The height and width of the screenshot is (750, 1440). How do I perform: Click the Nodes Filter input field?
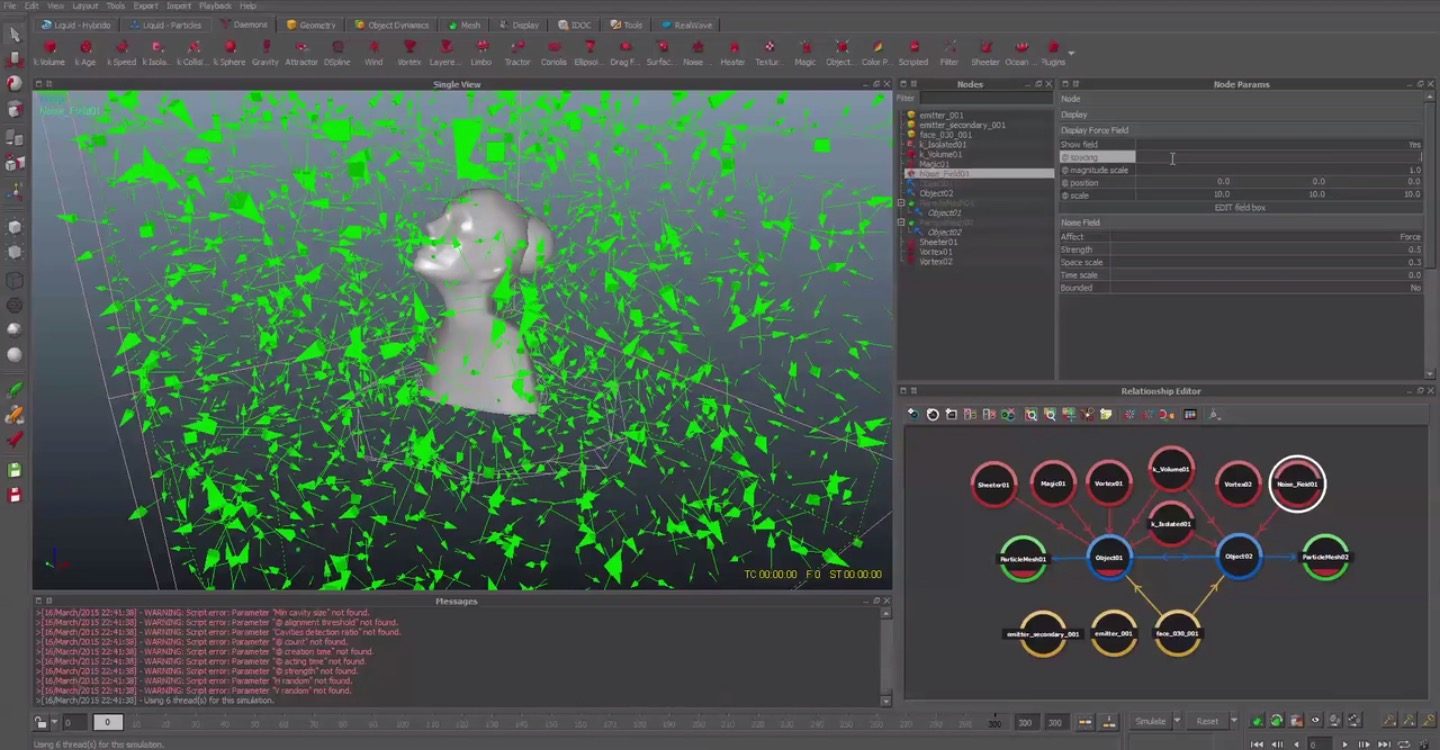tap(985, 98)
